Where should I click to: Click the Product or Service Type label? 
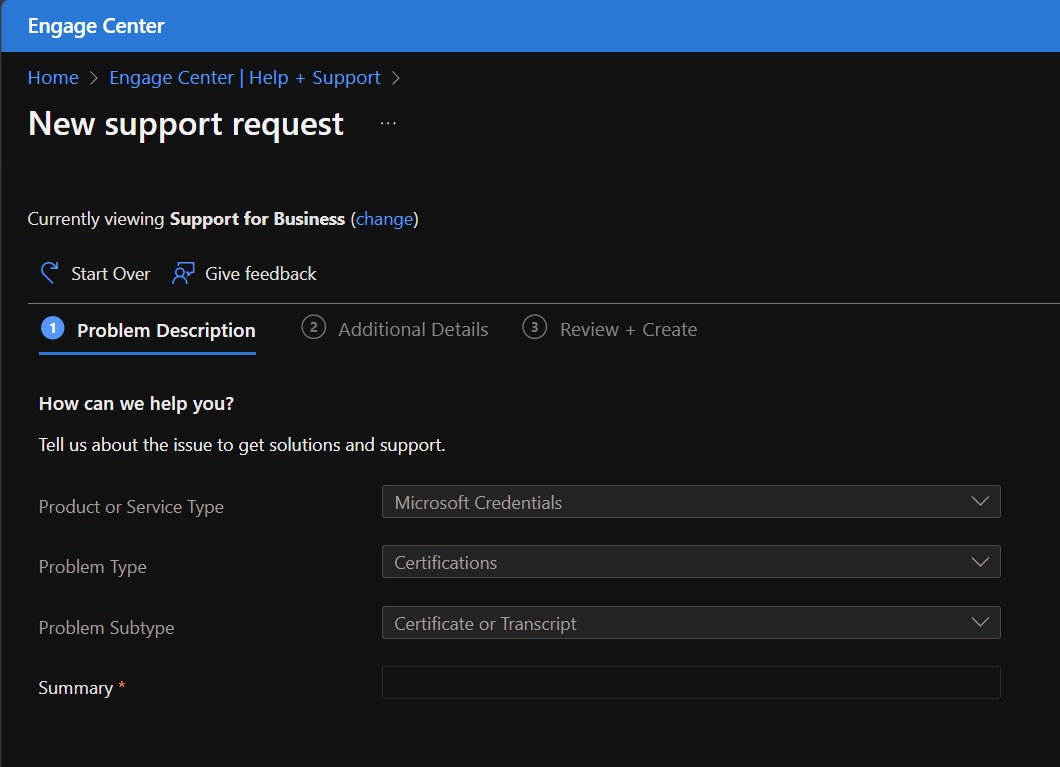131,507
